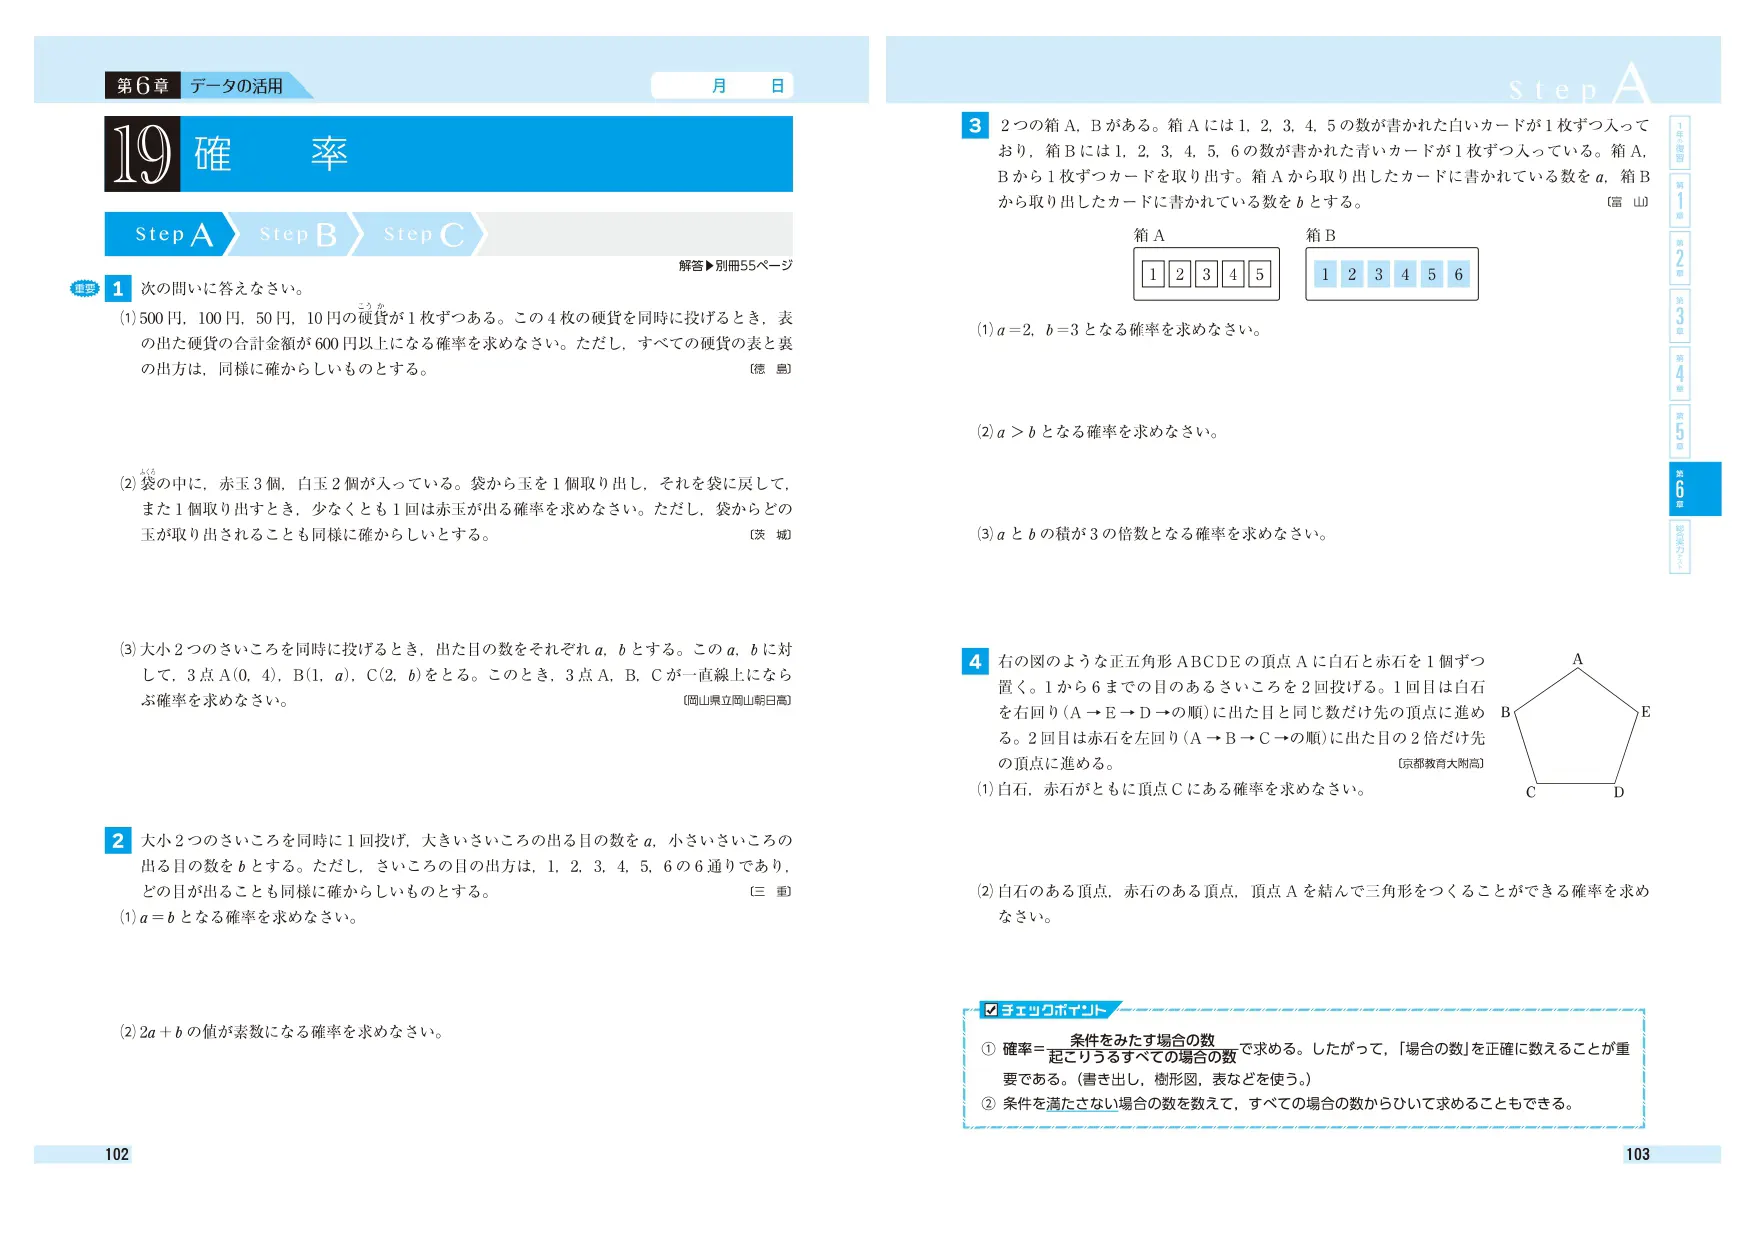Click the blue problem number 2 badge

tap(118, 840)
